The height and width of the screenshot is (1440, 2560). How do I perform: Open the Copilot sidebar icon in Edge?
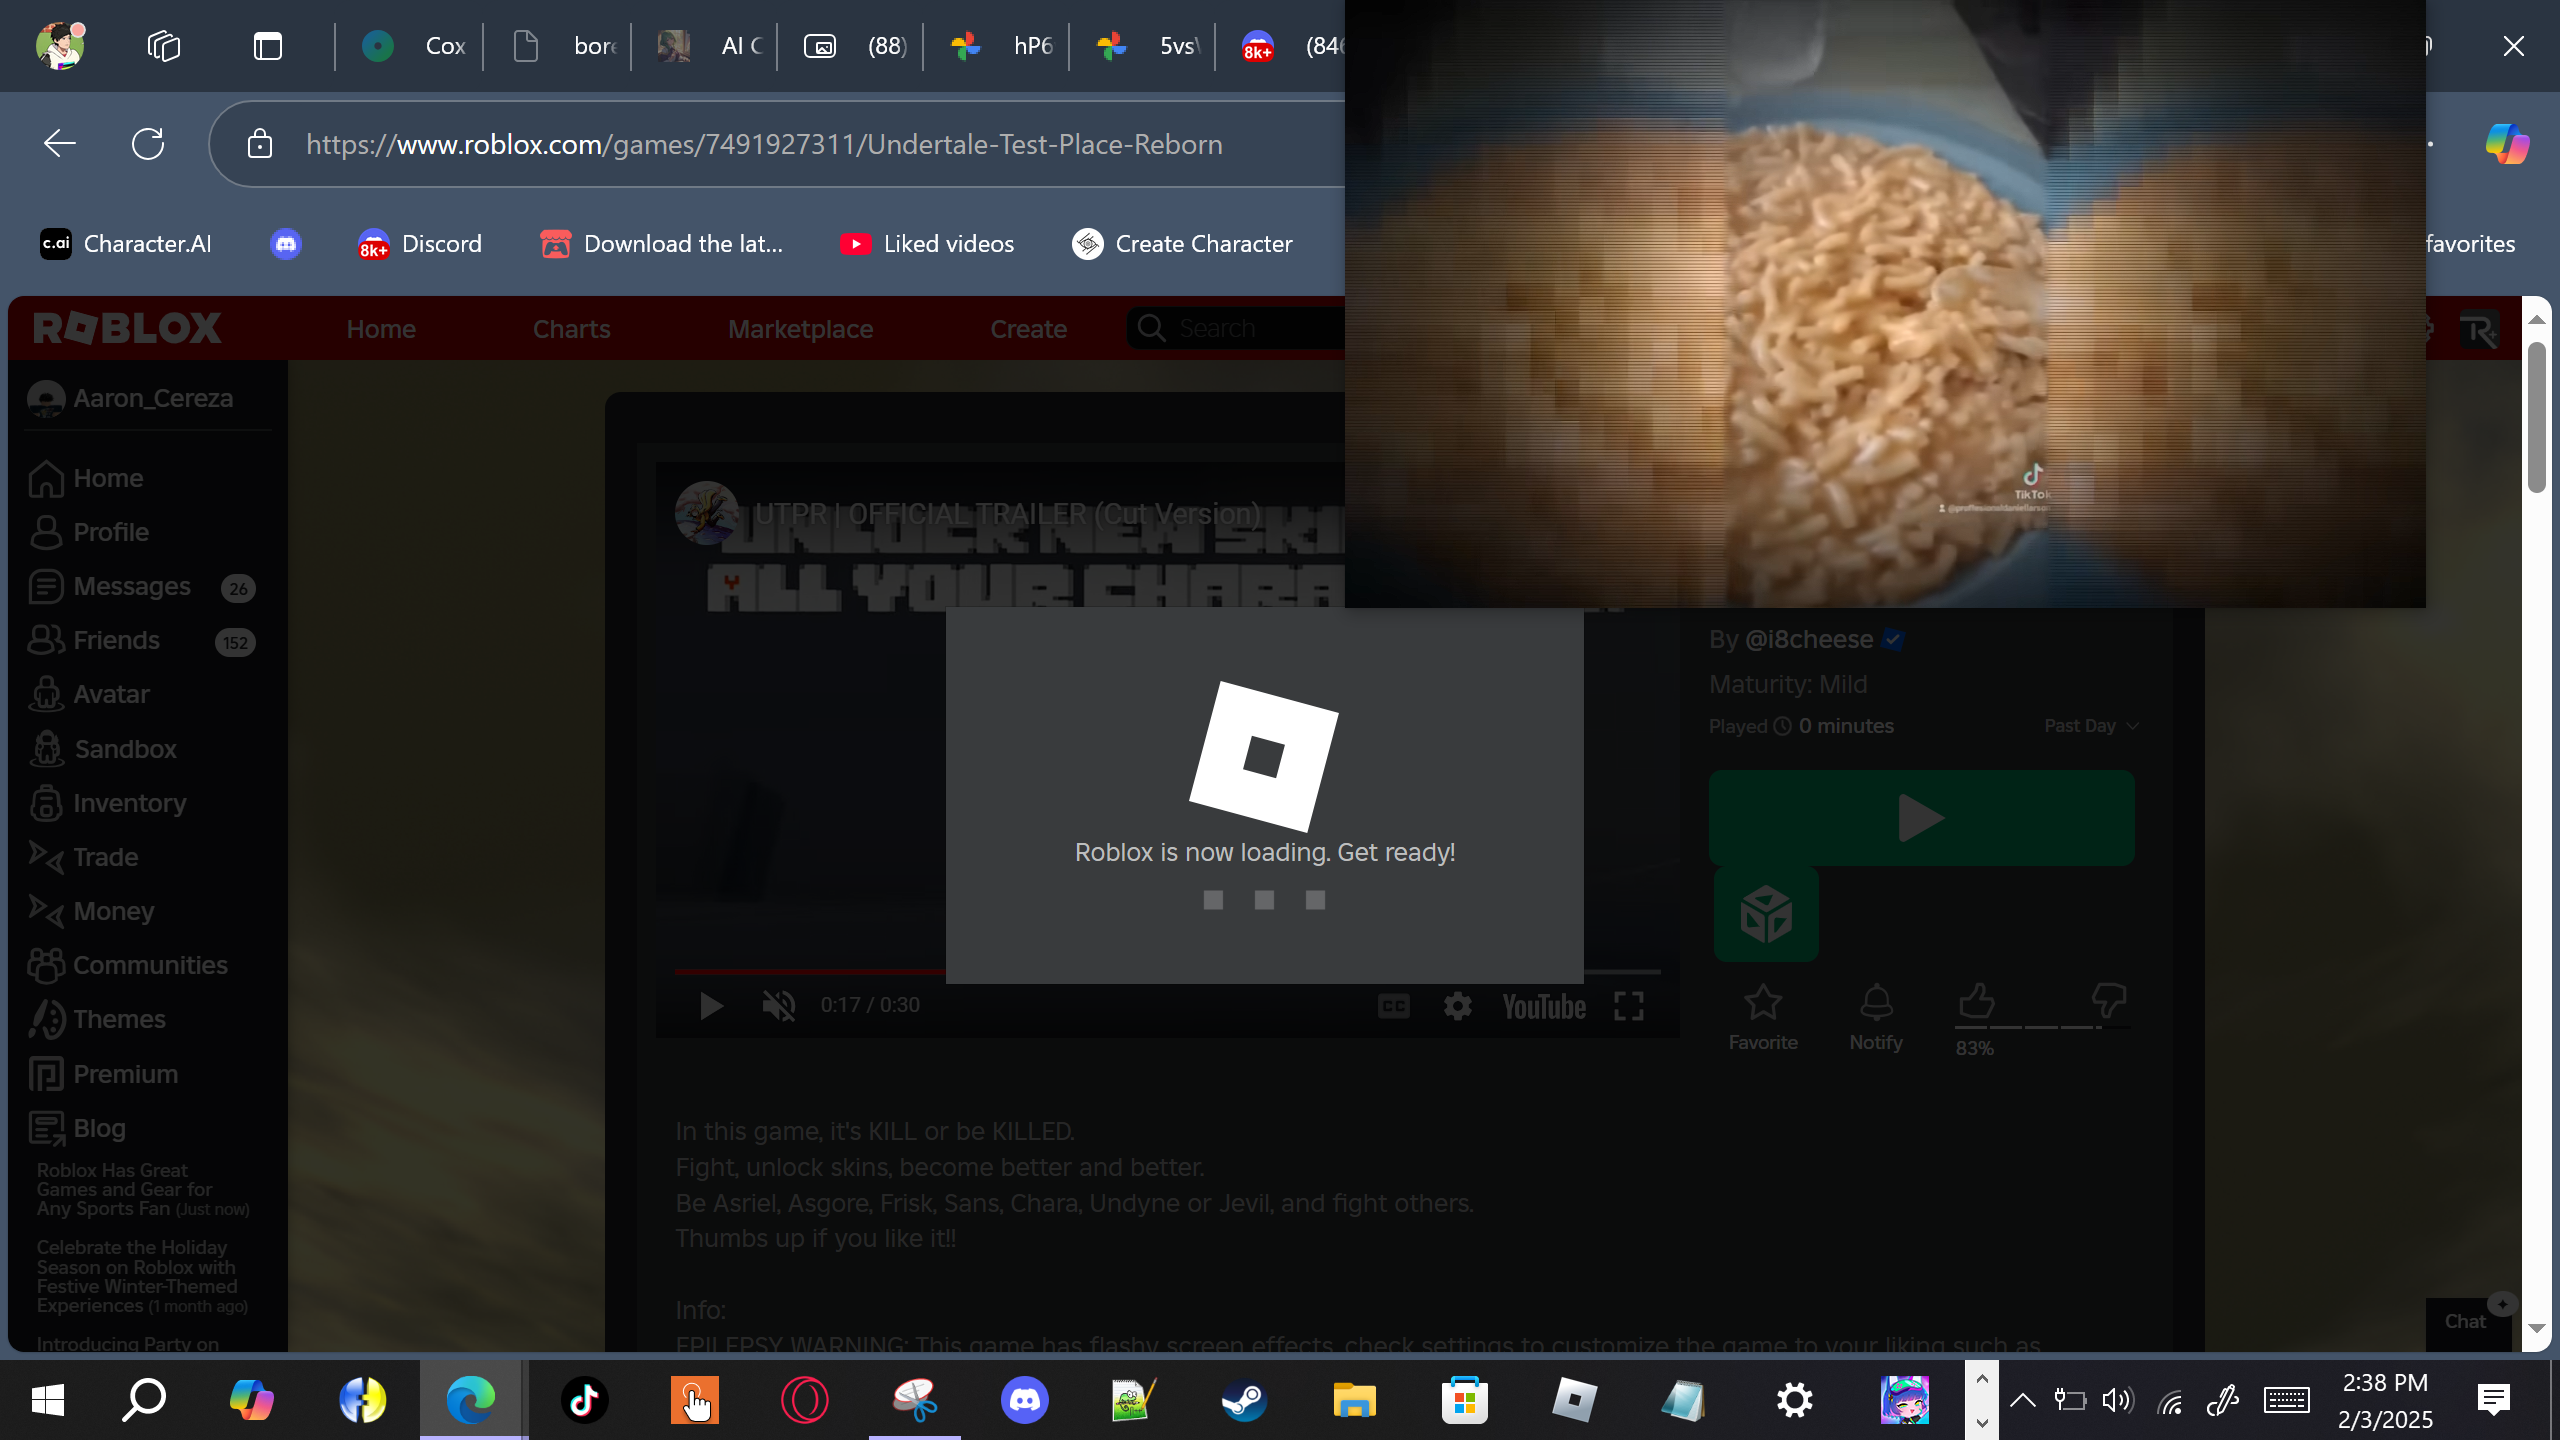(2508, 144)
